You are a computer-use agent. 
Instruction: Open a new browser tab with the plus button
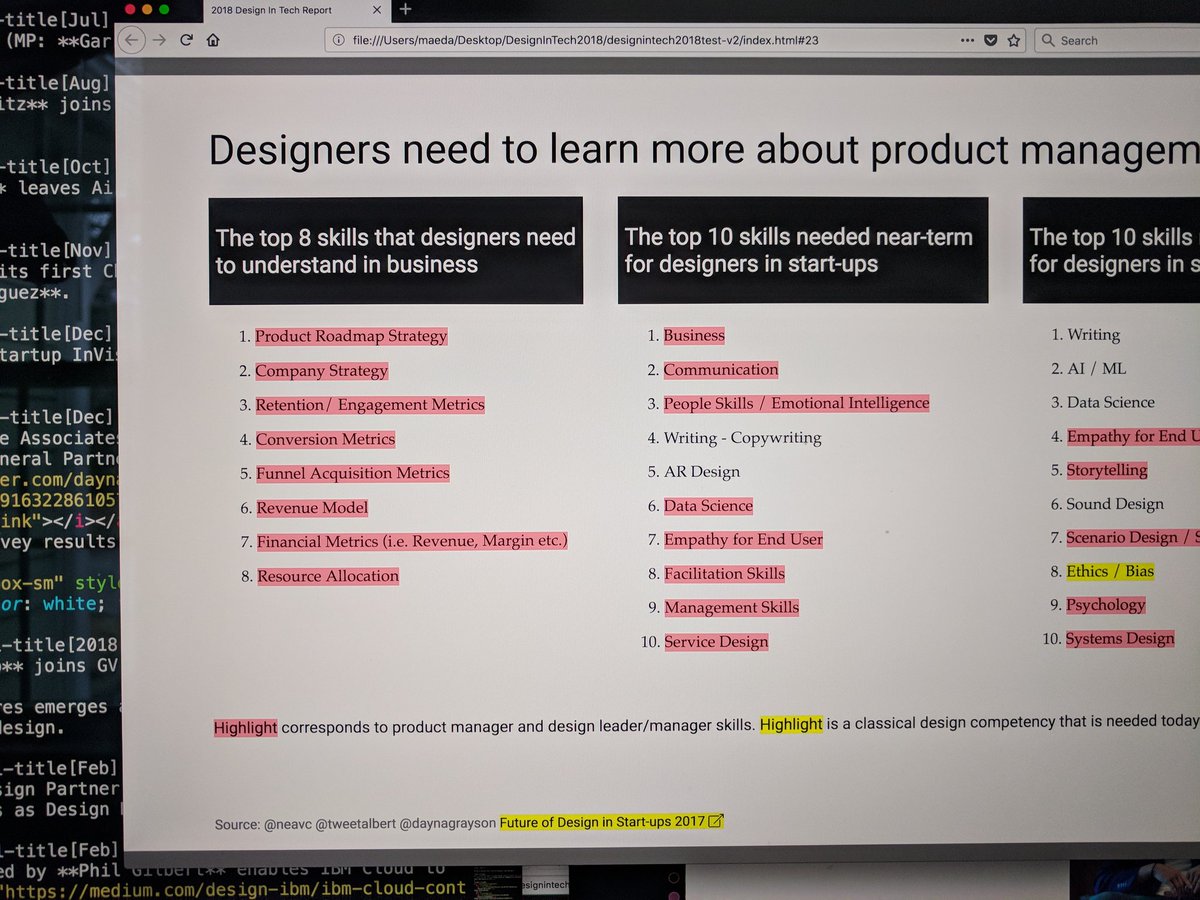pyautogui.click(x=404, y=10)
